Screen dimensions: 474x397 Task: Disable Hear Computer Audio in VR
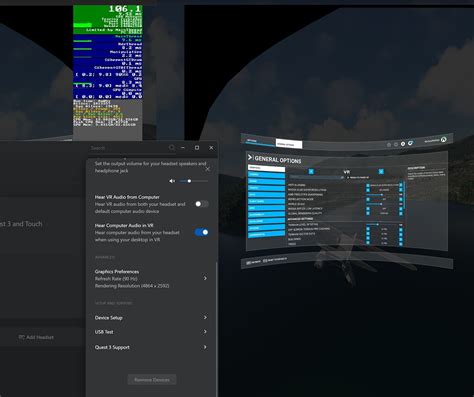[202, 232]
